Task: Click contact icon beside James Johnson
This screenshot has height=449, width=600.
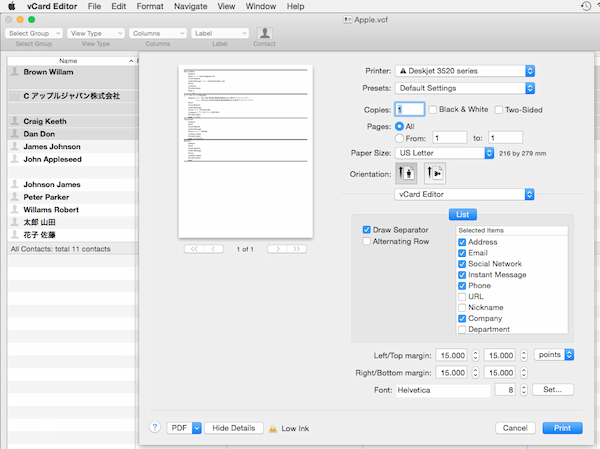Action: point(15,146)
